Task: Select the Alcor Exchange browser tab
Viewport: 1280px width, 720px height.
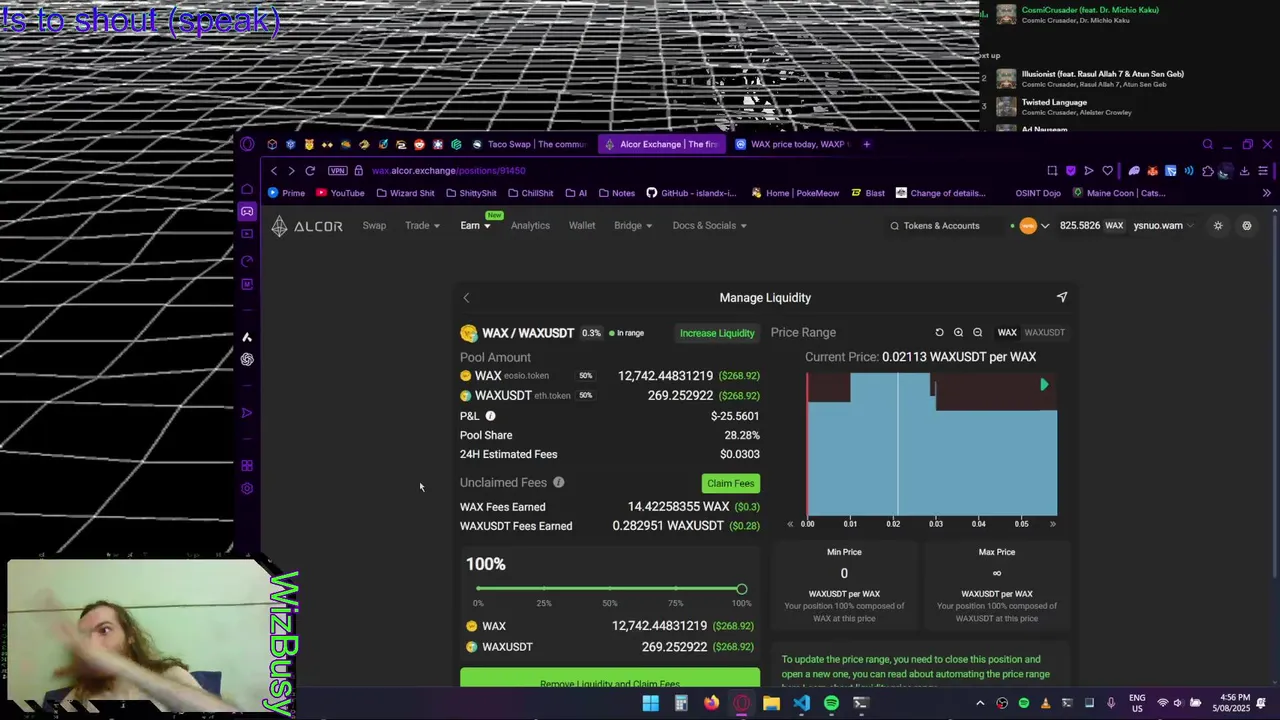Action: [660, 144]
